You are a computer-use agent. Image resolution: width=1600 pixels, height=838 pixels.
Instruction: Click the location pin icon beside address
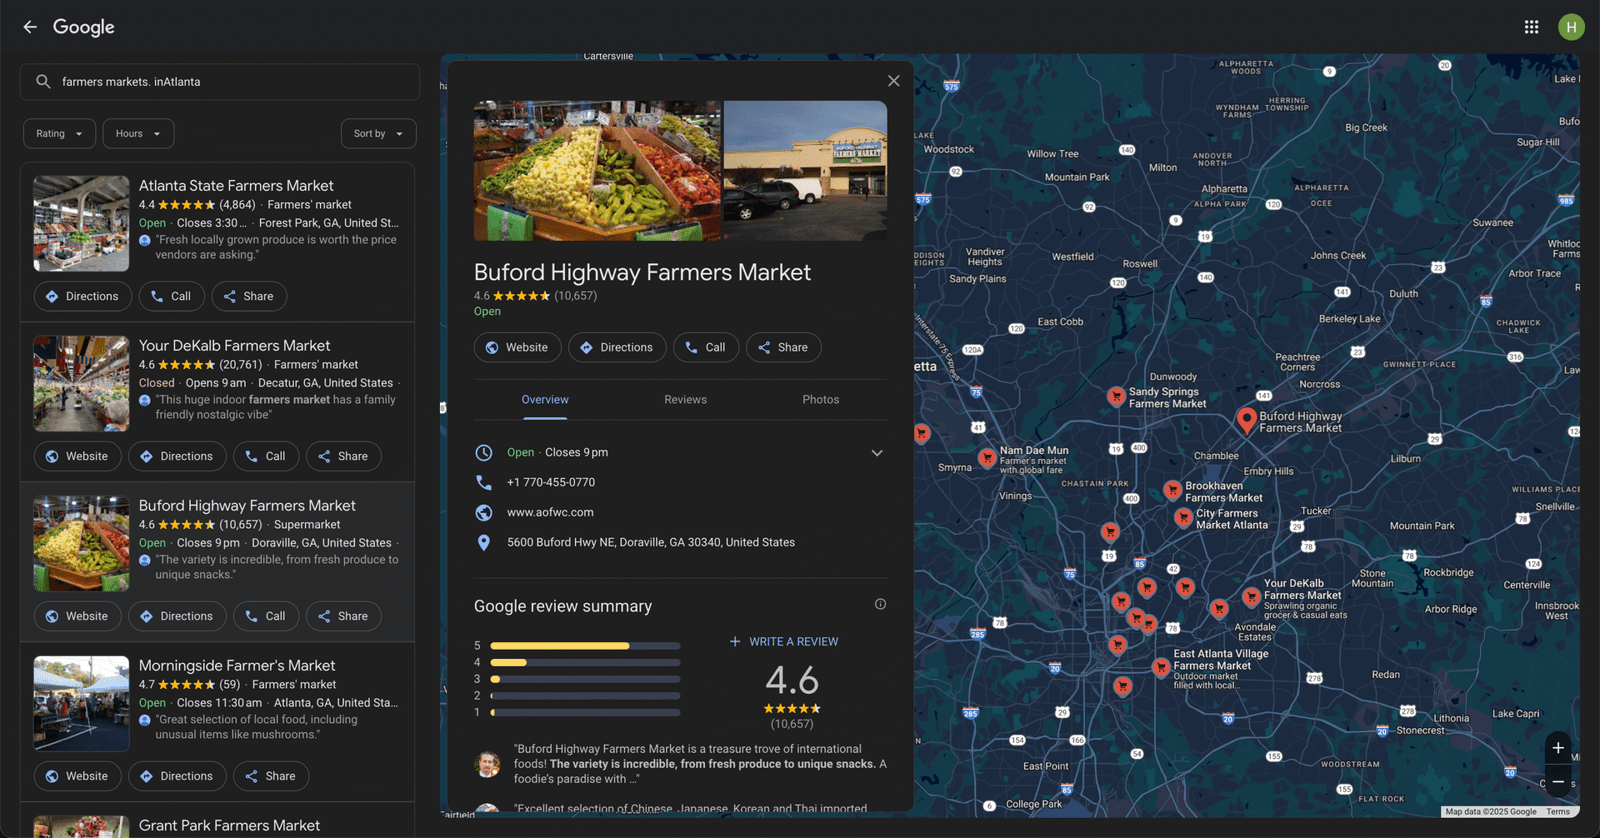pyautogui.click(x=484, y=542)
